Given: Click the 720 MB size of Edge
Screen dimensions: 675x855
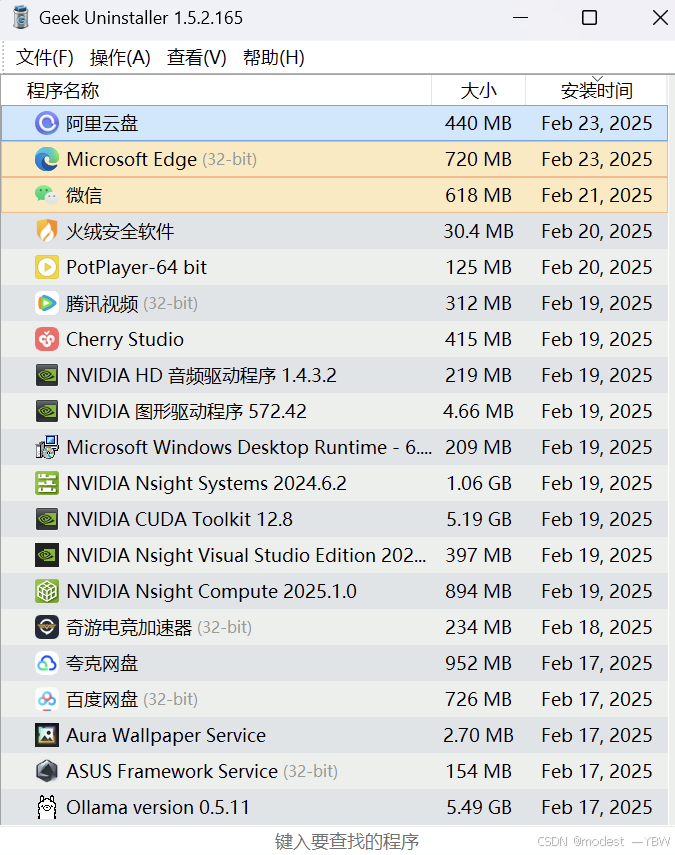Looking at the screenshot, I should coord(478,159).
